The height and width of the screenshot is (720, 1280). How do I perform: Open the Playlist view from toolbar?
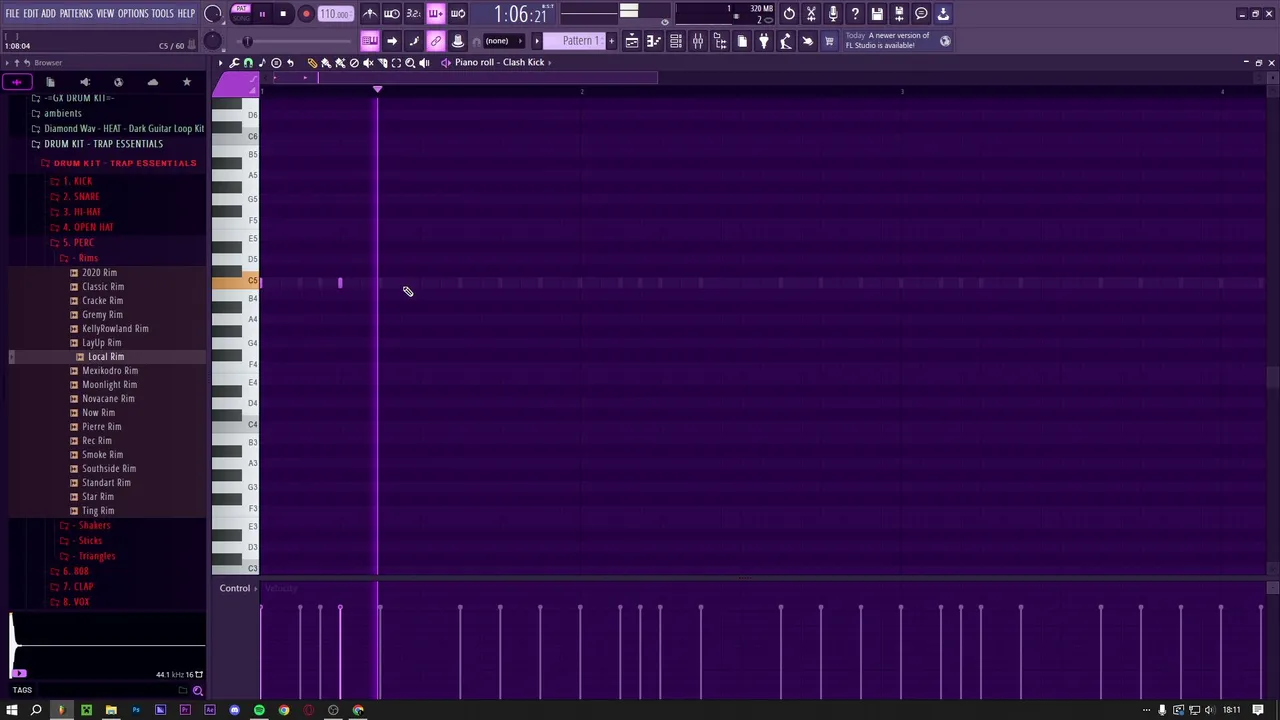[632, 41]
